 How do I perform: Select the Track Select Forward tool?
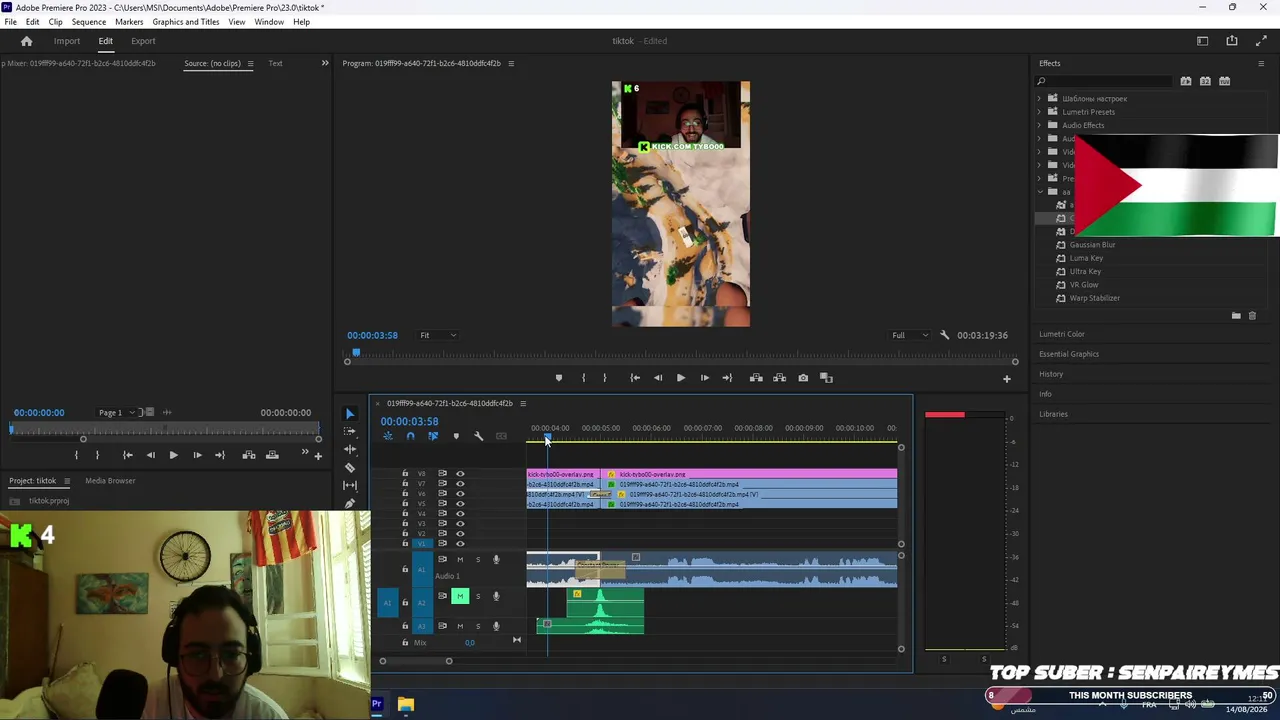coord(349,432)
